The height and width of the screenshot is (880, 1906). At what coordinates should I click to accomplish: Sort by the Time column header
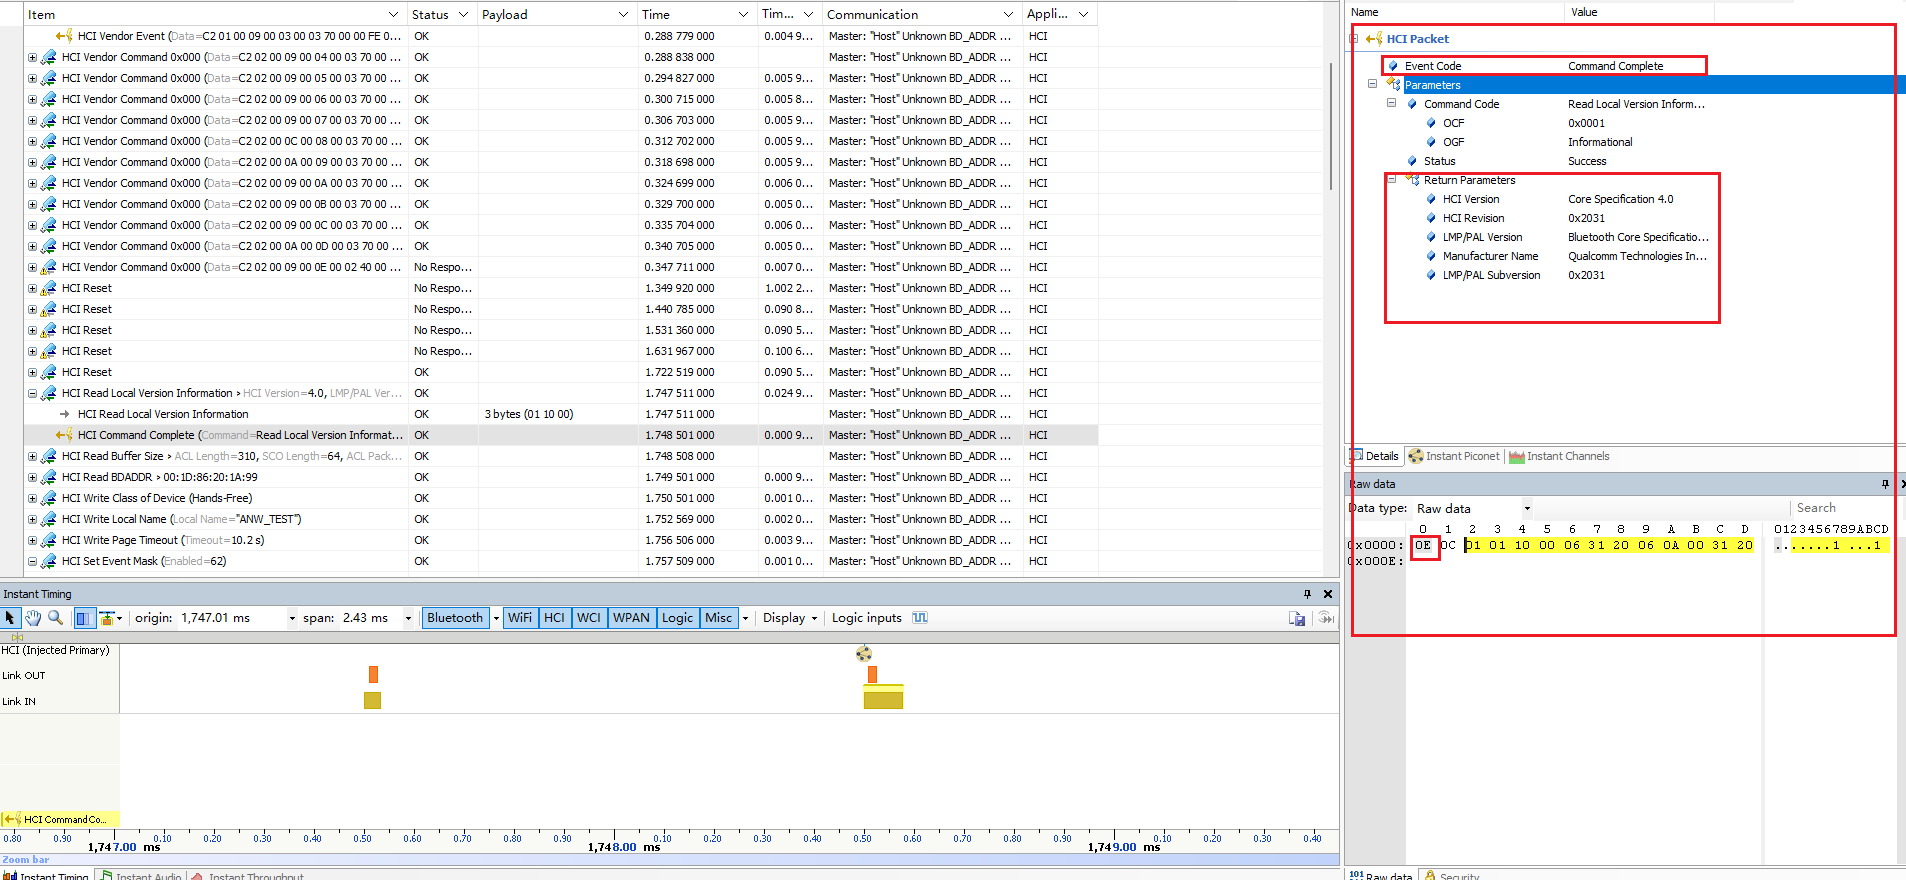697,14
